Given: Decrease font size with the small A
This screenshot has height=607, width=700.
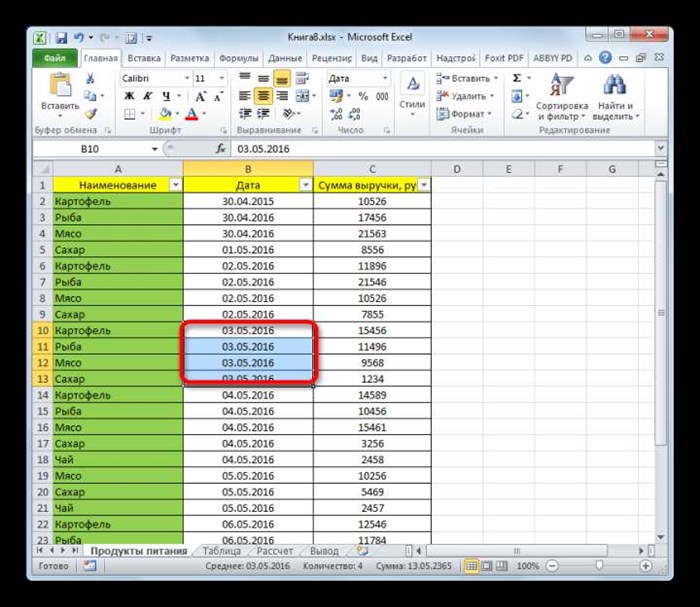Looking at the screenshot, I should 218,96.
